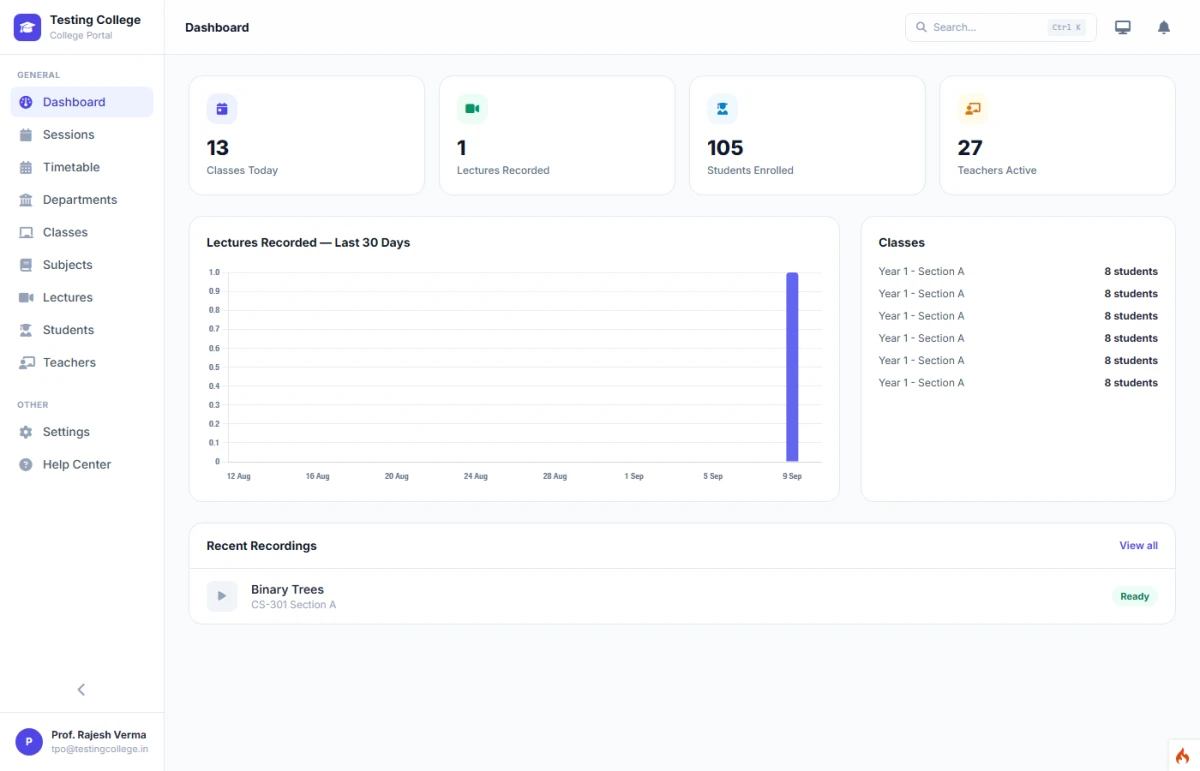The height and width of the screenshot is (771, 1200).
Task: Click the Search input field
Action: click(1001, 27)
